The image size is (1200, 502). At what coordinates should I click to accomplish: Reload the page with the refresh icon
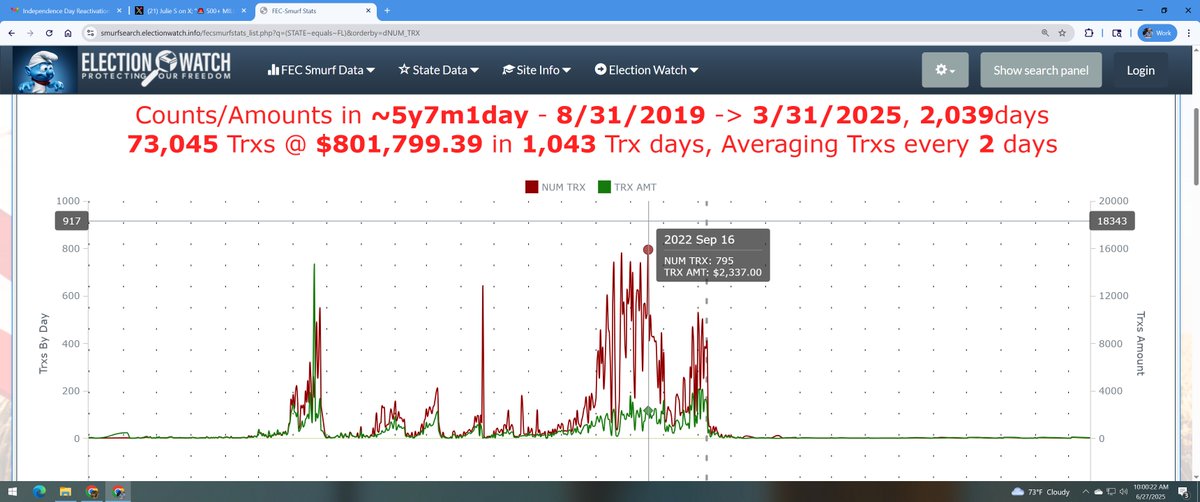coord(49,32)
